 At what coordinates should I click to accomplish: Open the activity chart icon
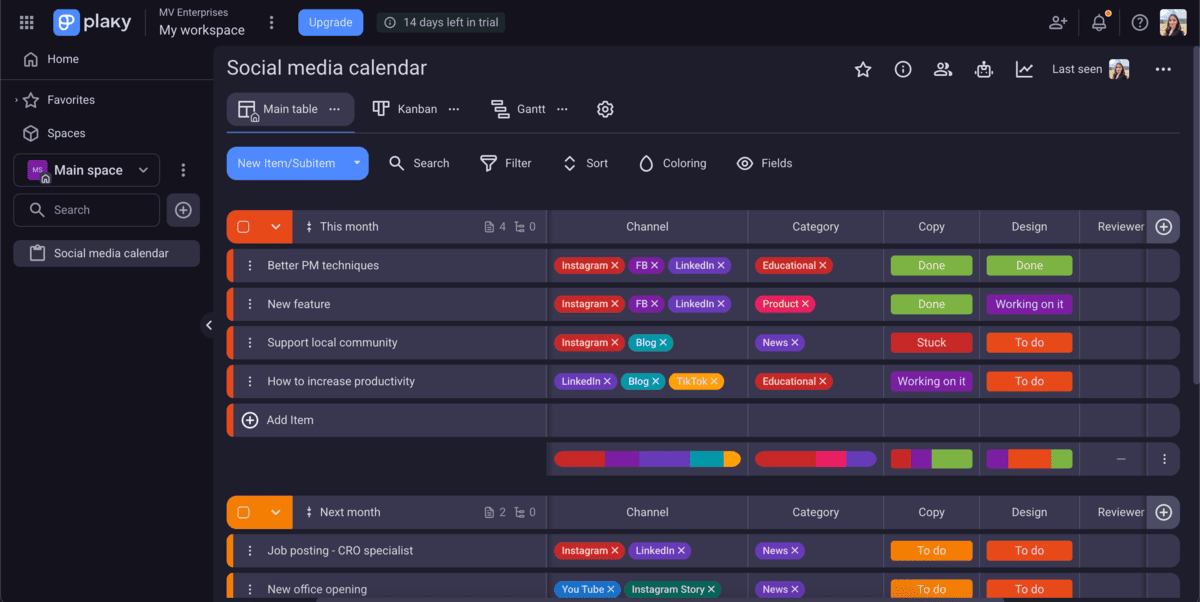click(1024, 69)
